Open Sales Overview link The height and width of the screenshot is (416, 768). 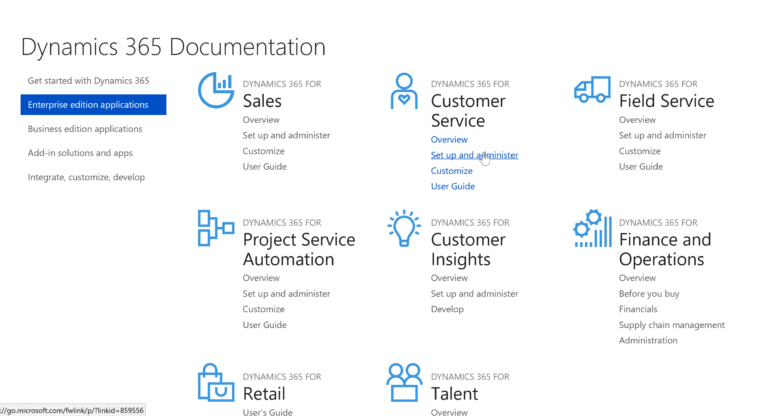(261, 120)
